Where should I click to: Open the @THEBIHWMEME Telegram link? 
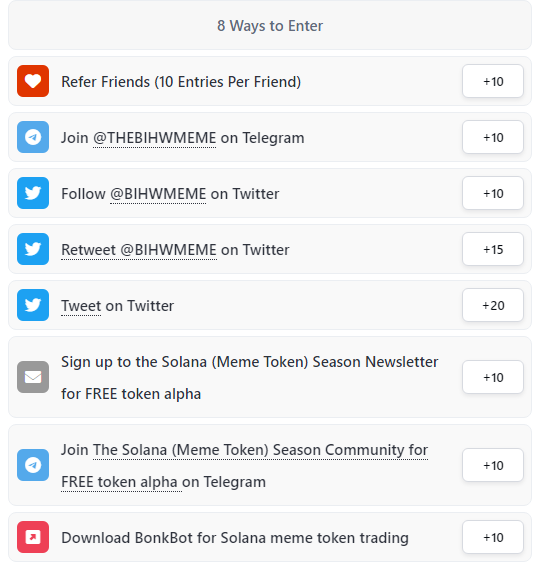pyautogui.click(x=155, y=138)
